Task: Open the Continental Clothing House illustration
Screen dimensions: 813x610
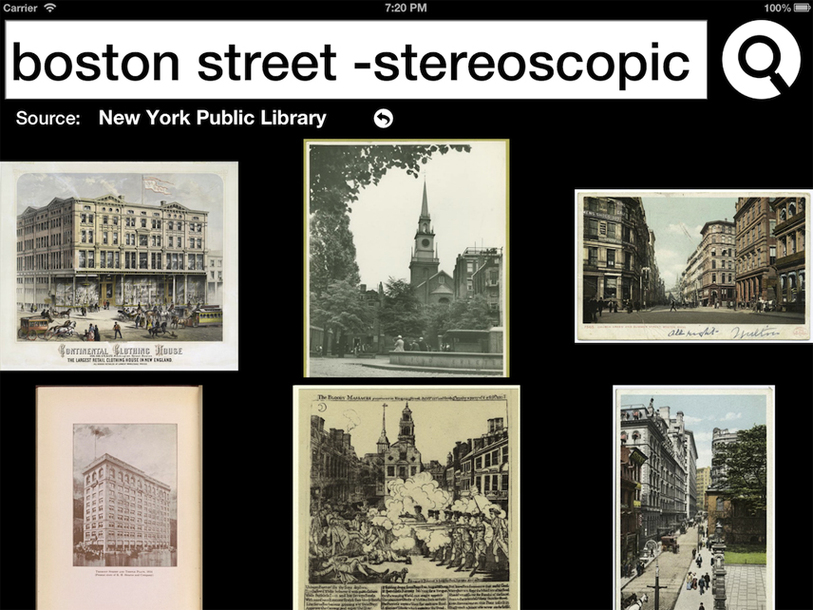Action: [x=119, y=266]
